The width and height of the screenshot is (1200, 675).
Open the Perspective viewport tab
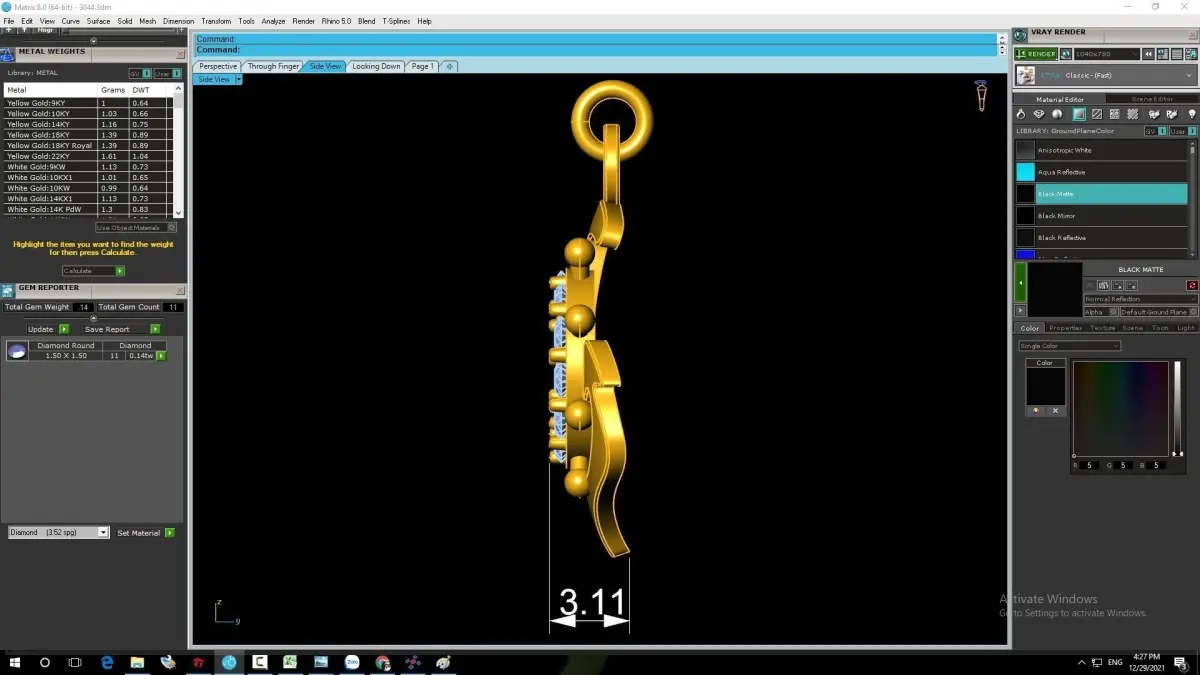pos(218,66)
